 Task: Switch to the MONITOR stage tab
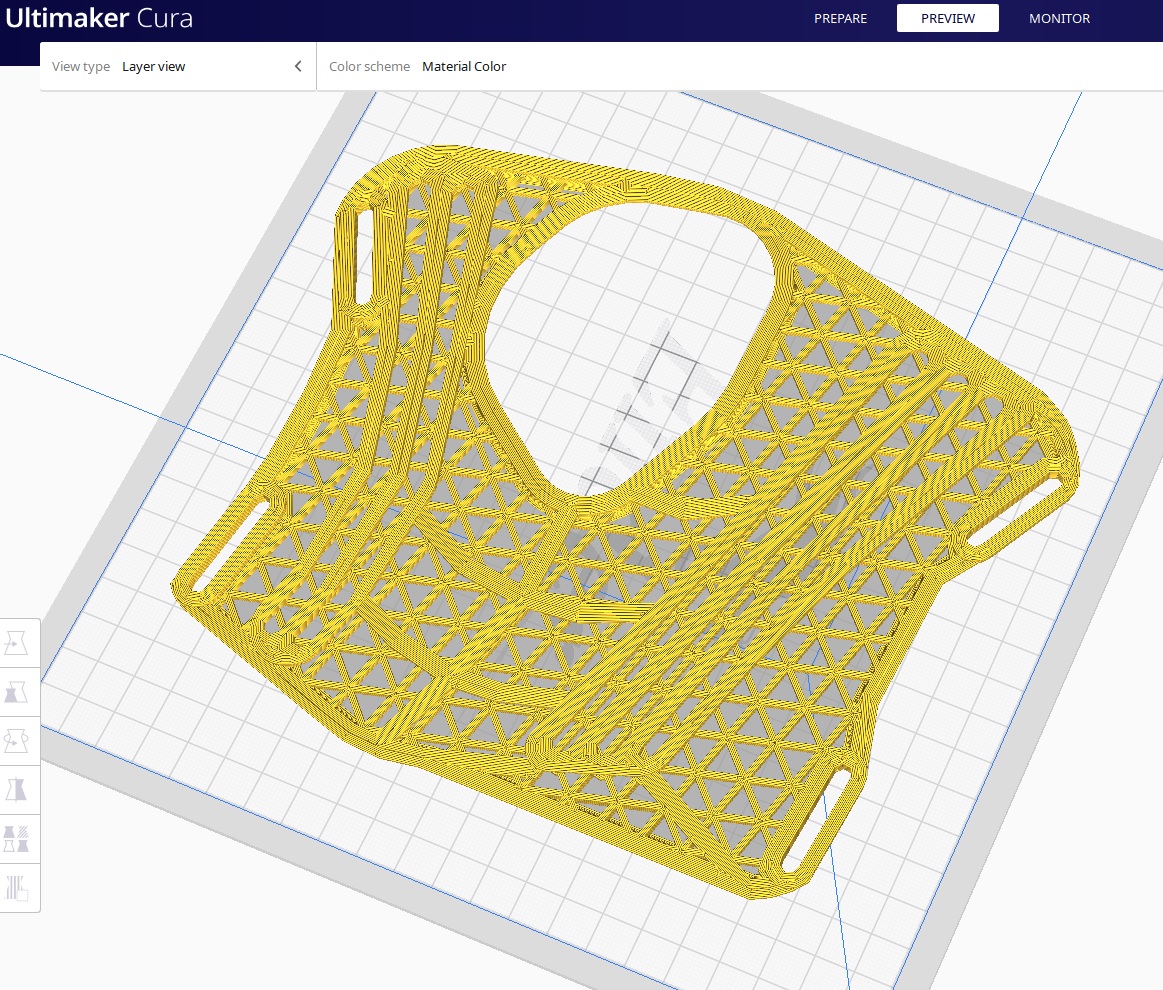(x=1059, y=19)
